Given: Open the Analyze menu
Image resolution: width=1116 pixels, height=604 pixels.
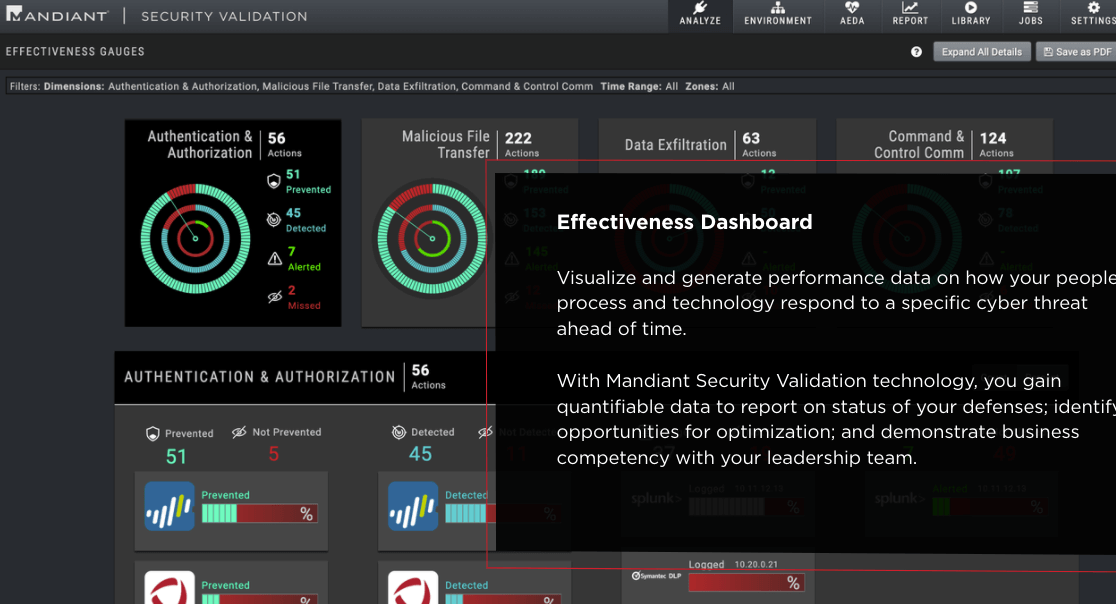Looking at the screenshot, I should (x=700, y=14).
